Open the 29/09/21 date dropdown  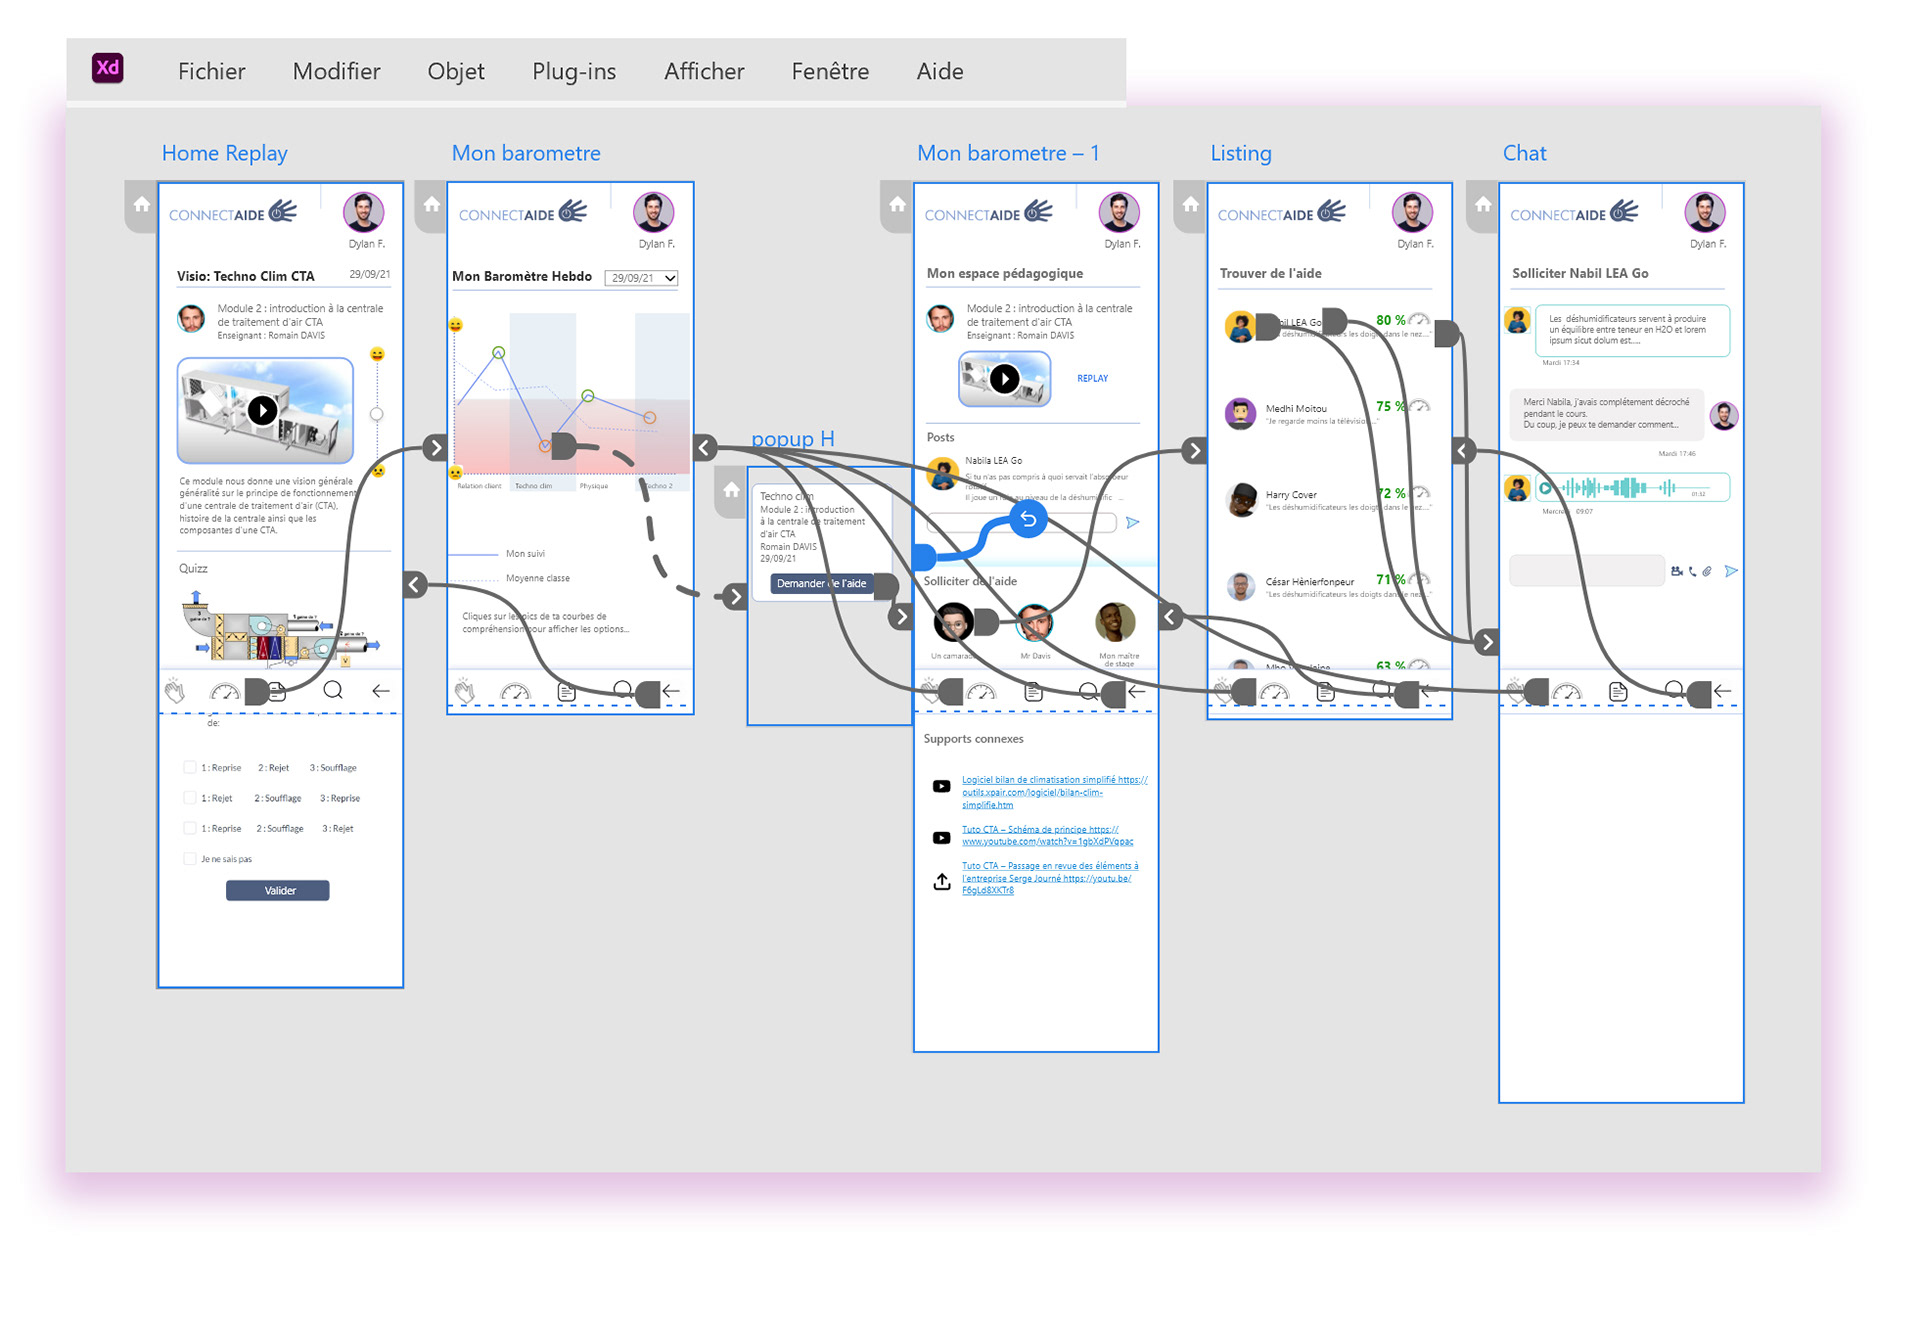pos(641,278)
